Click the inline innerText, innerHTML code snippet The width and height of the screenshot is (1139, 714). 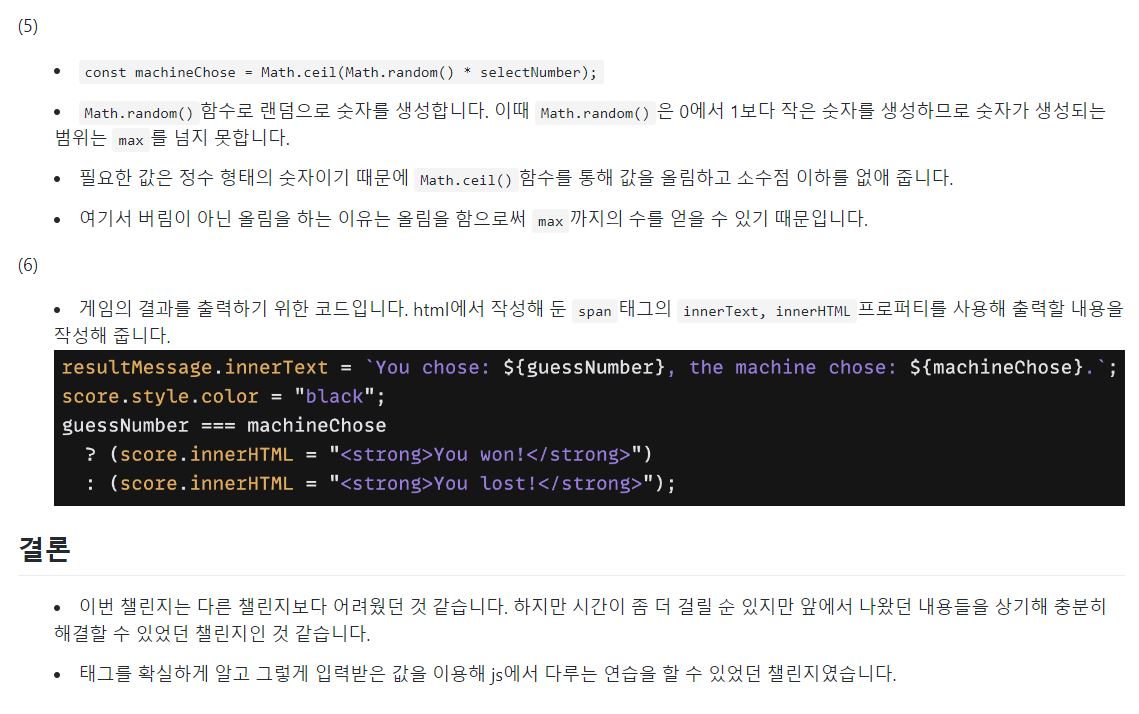point(766,311)
